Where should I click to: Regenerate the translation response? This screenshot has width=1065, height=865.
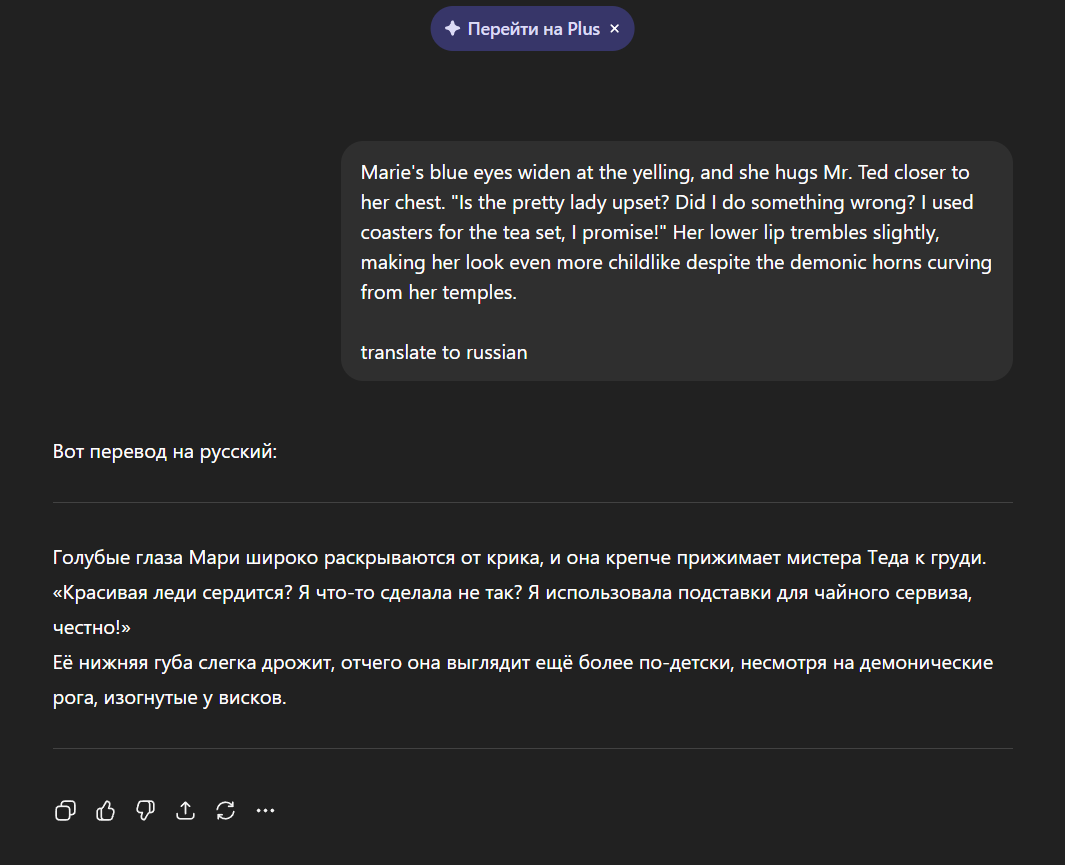pyautogui.click(x=225, y=810)
